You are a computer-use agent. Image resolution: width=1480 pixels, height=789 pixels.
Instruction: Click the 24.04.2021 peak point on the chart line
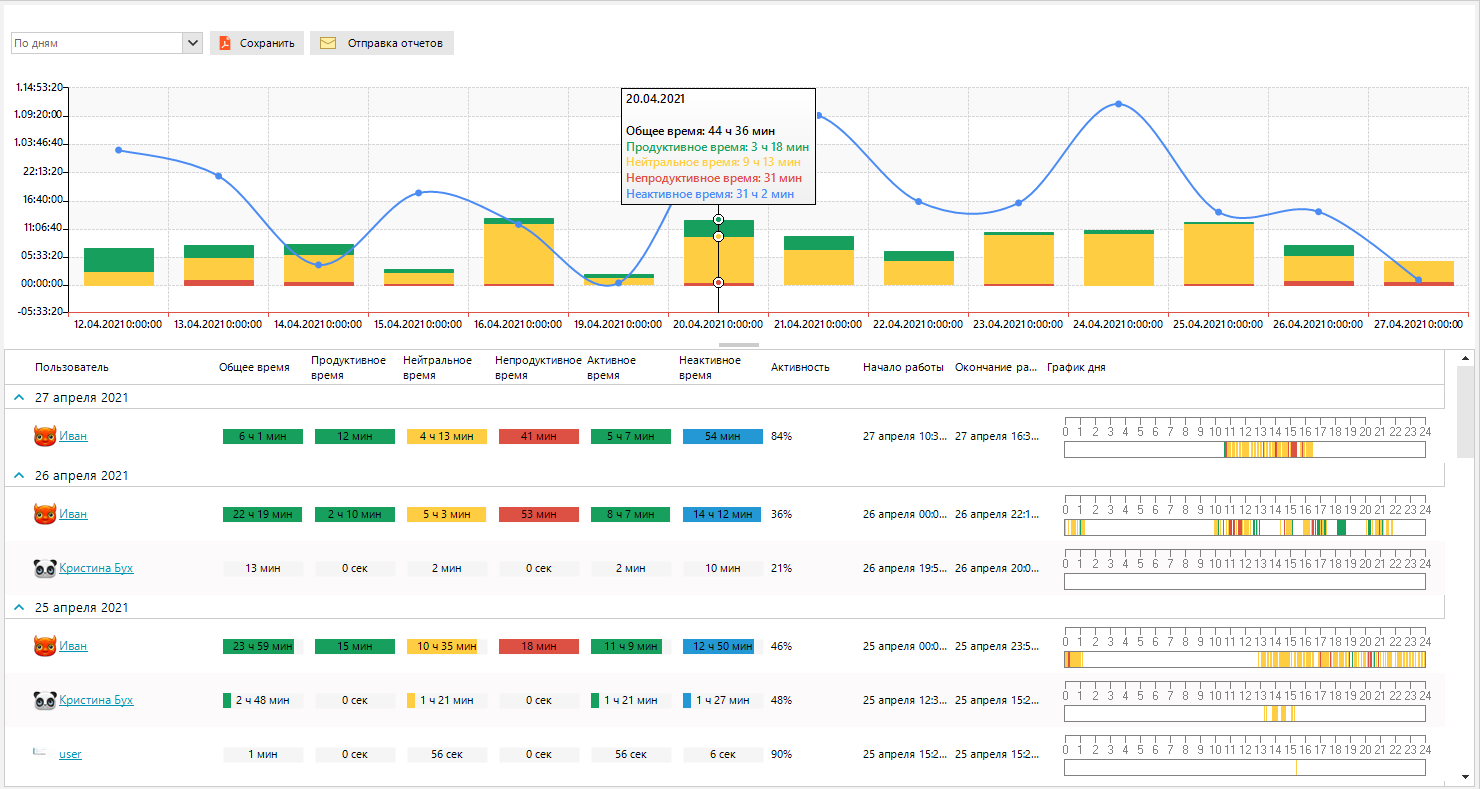coord(1119,104)
